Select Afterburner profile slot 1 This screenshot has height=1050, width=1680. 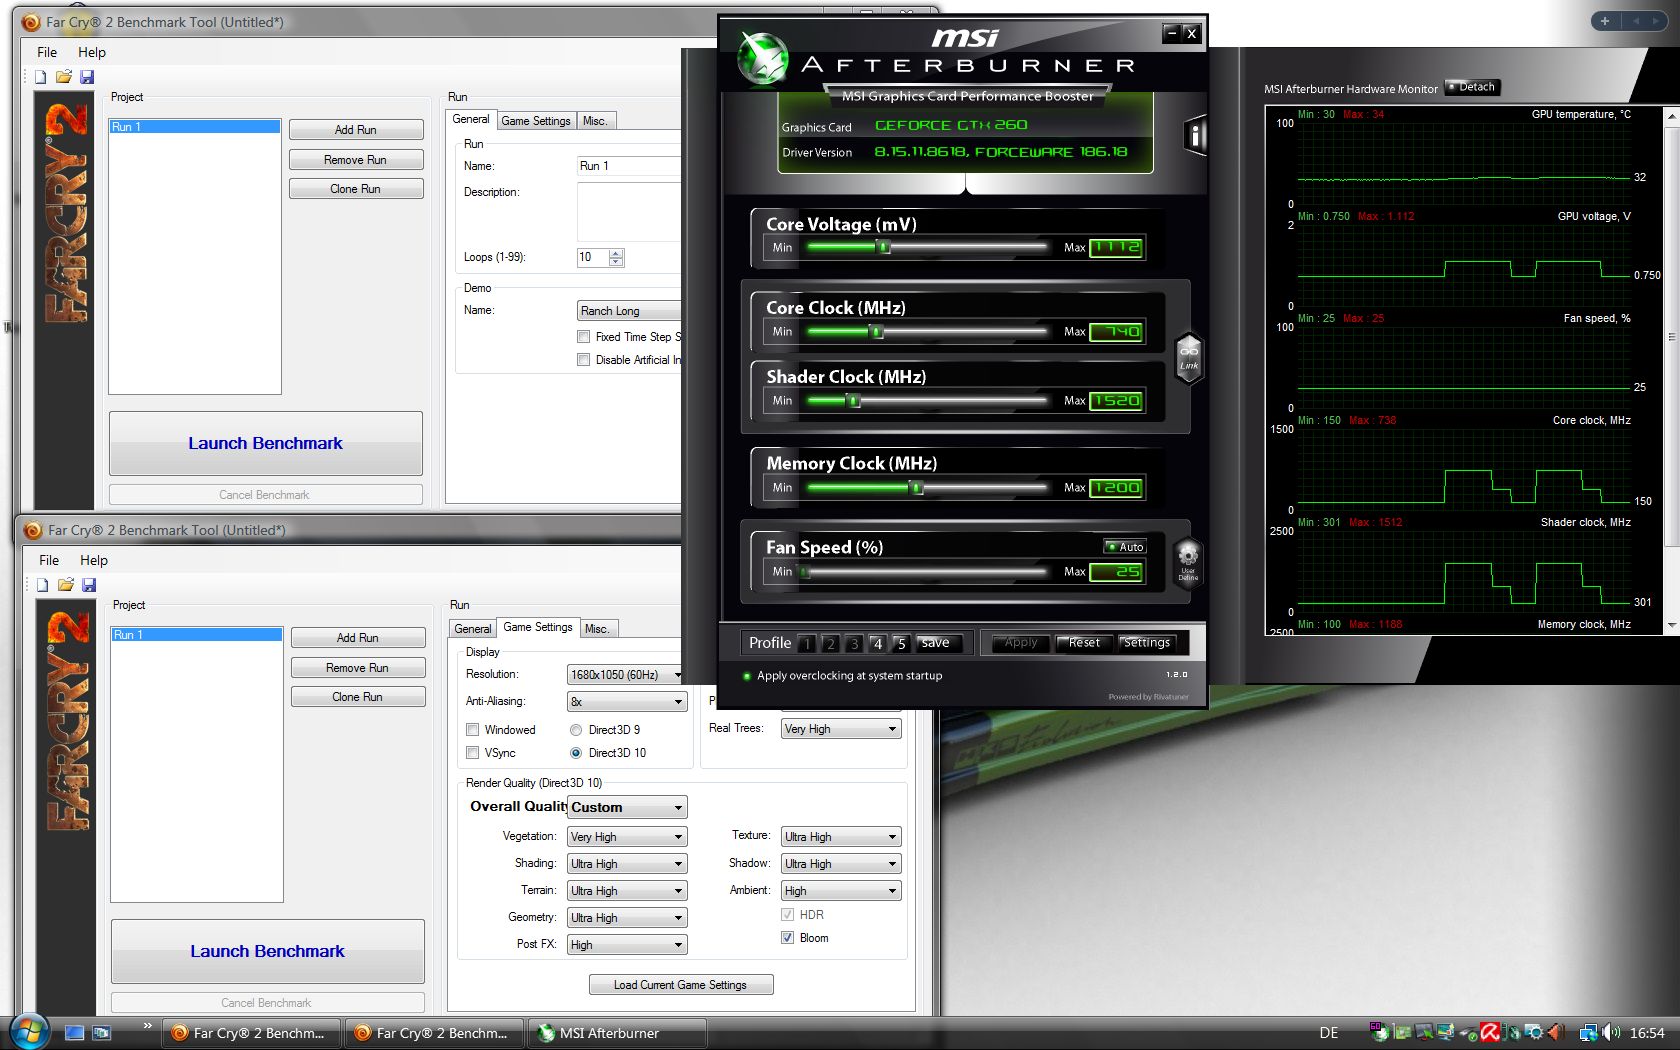807,644
